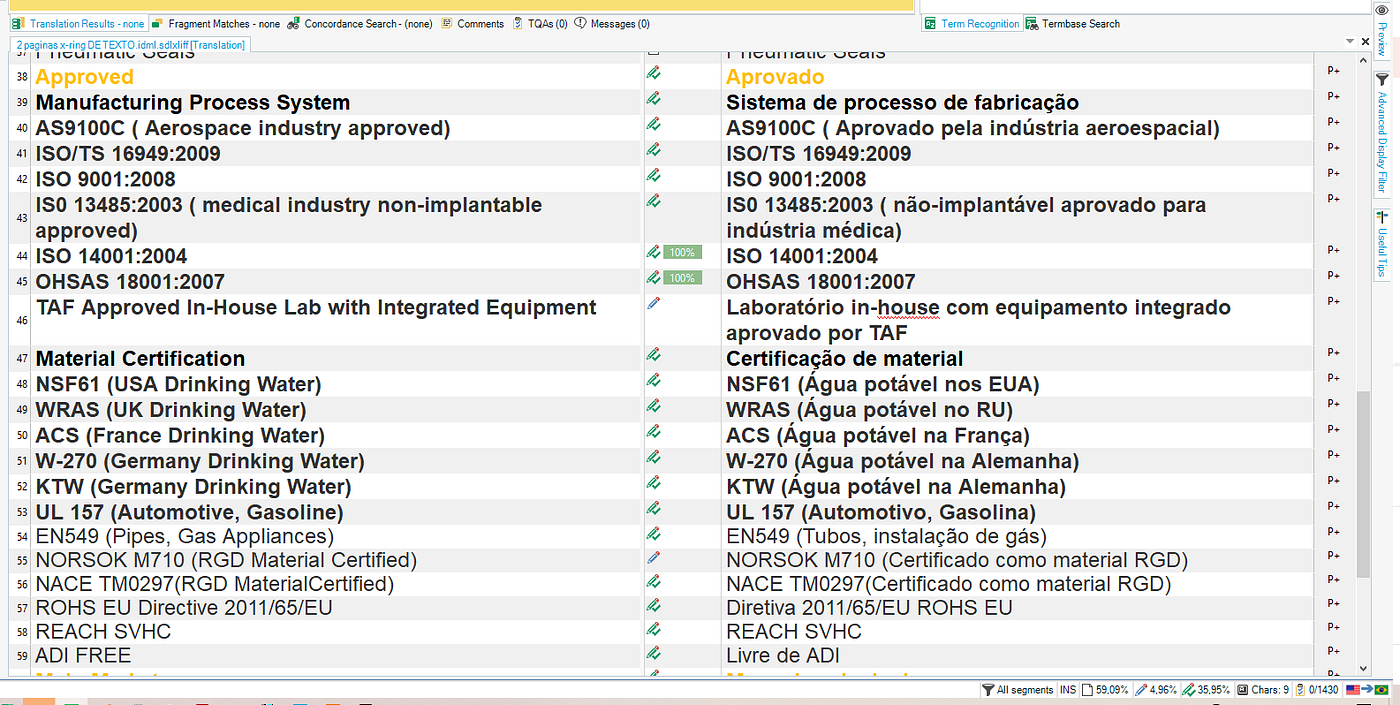
Task: Click the 35,95% translated indicator
Action: pos(1206,690)
